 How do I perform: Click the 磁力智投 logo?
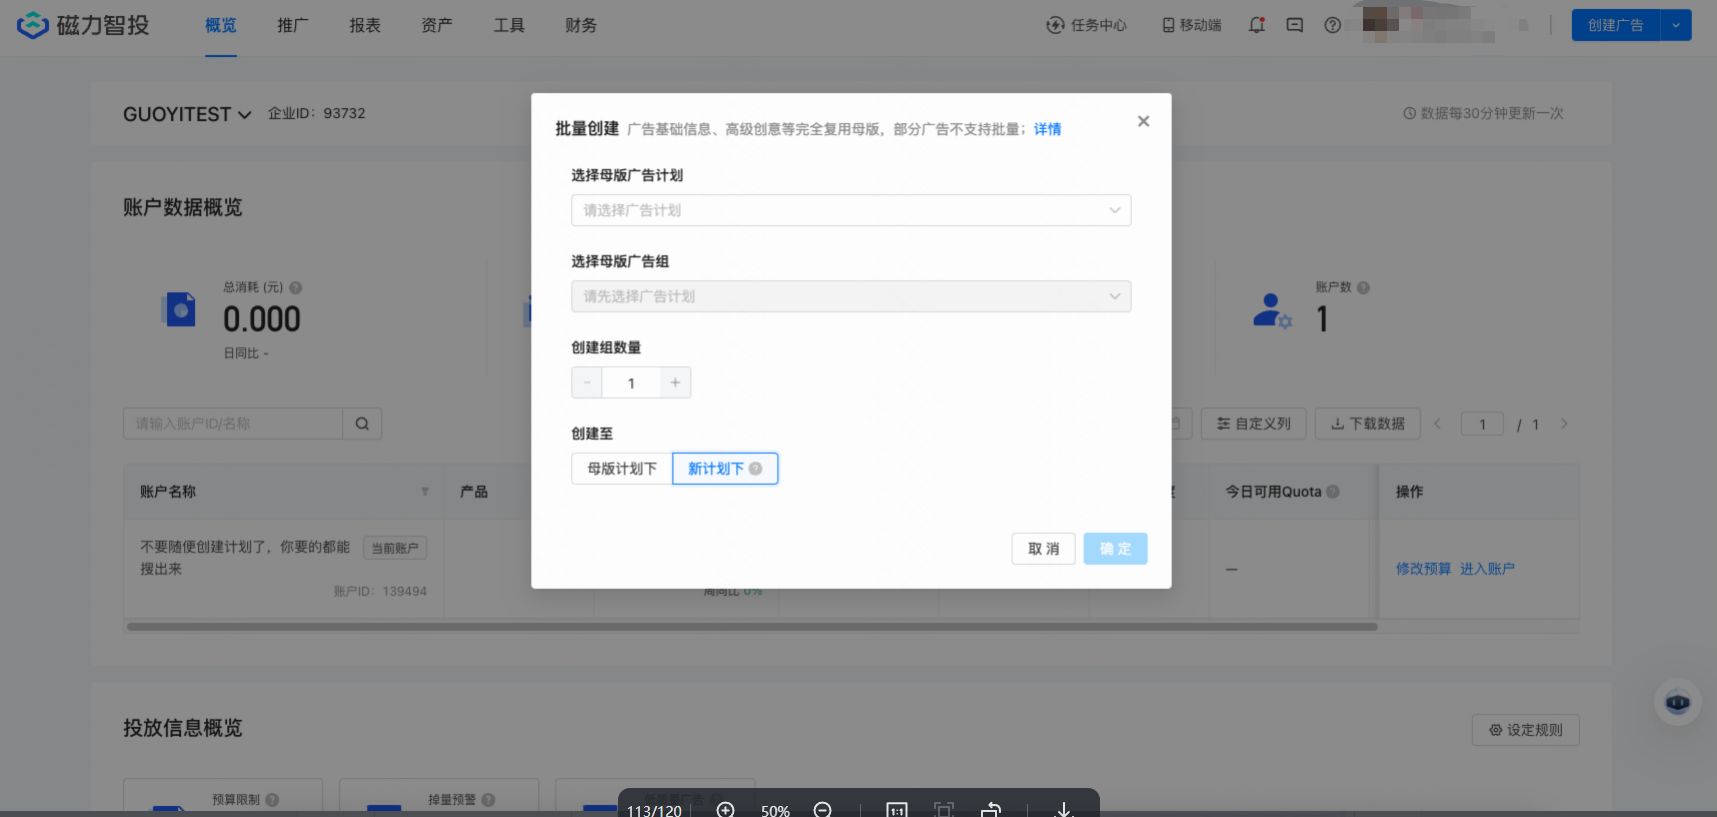pyautogui.click(x=83, y=25)
